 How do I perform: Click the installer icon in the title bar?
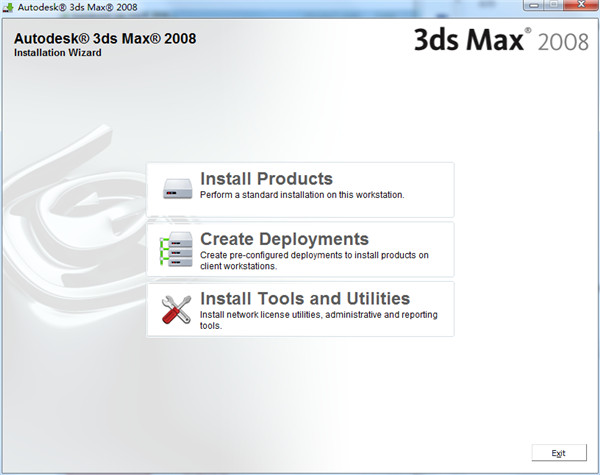[x=8, y=7]
